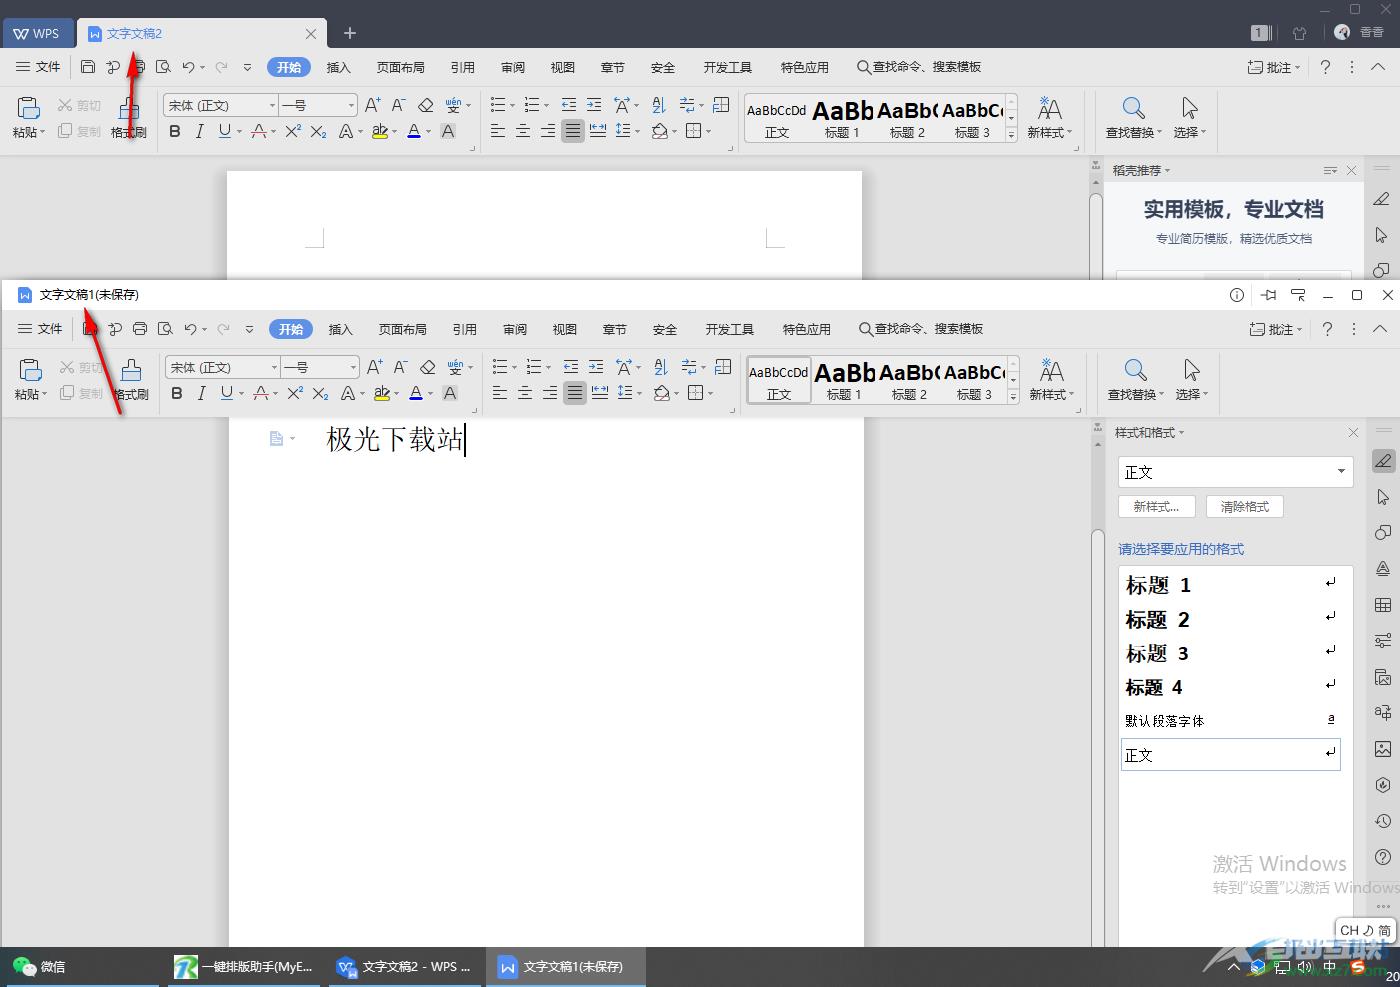Increase indent in 文字文稿1 ribbon
This screenshot has height=987, width=1400.
596,367
